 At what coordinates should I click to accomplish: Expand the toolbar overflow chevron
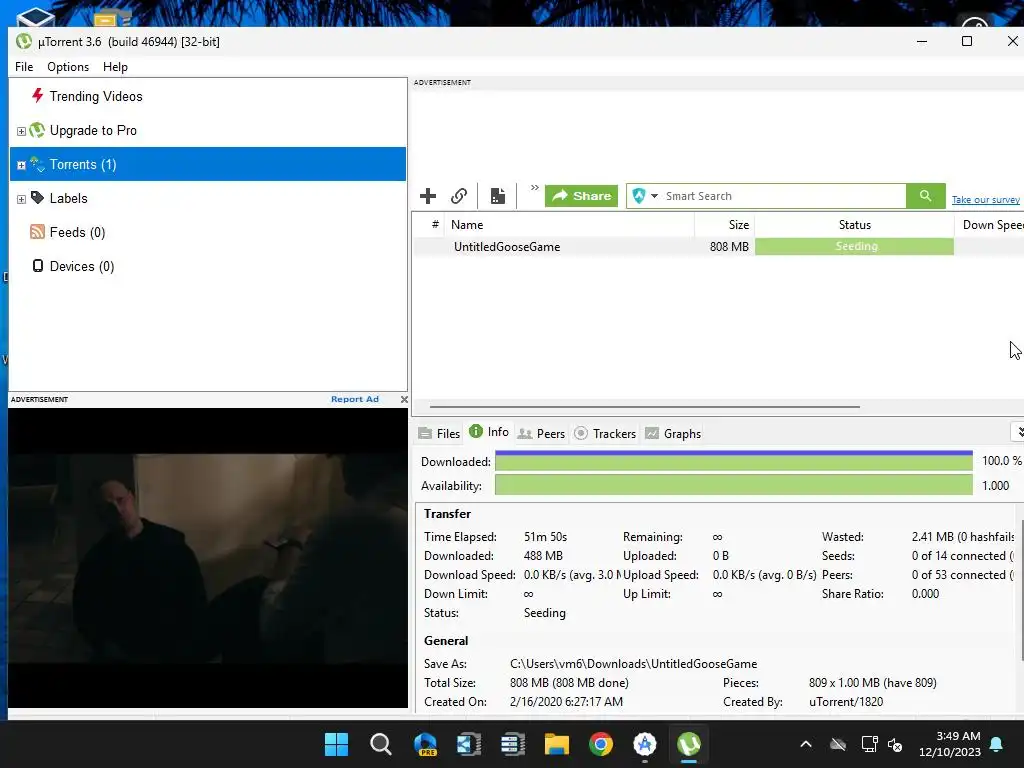point(534,187)
